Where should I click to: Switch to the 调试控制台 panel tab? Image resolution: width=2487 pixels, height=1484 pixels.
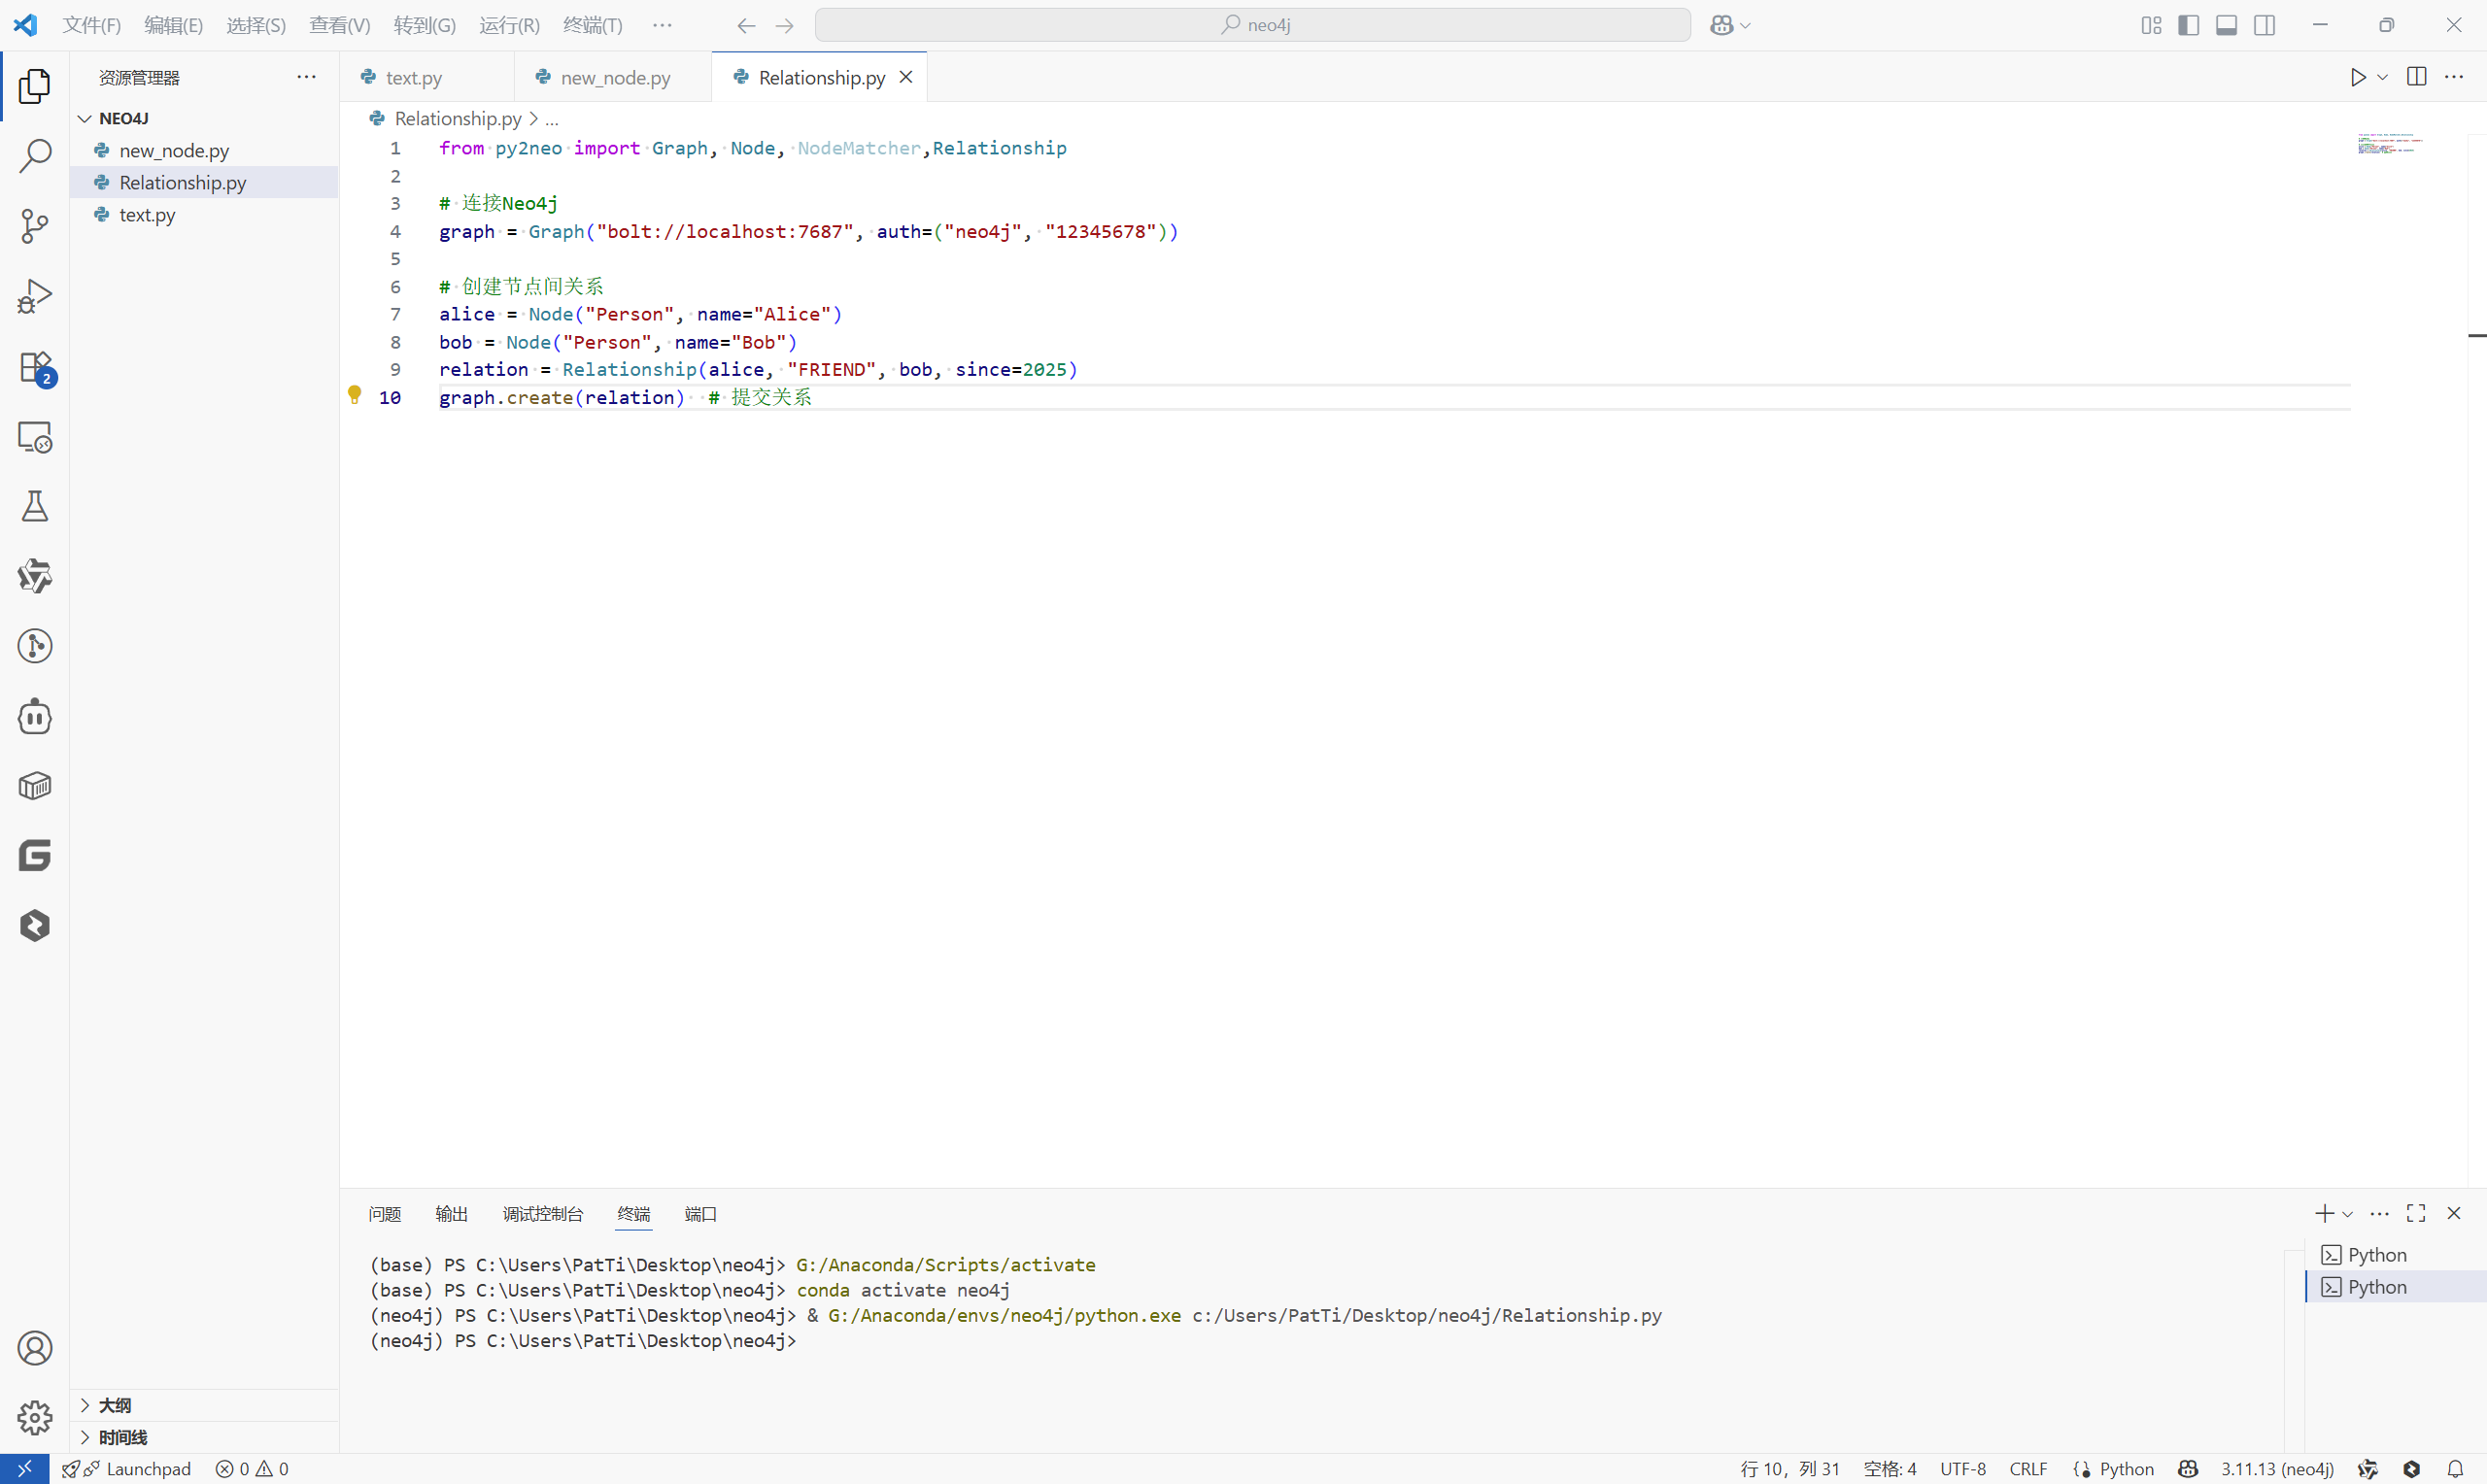[x=542, y=1213]
